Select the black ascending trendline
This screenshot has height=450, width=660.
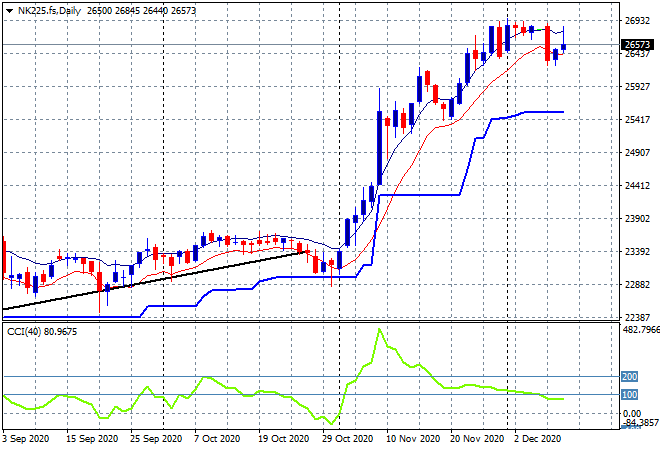pos(156,280)
